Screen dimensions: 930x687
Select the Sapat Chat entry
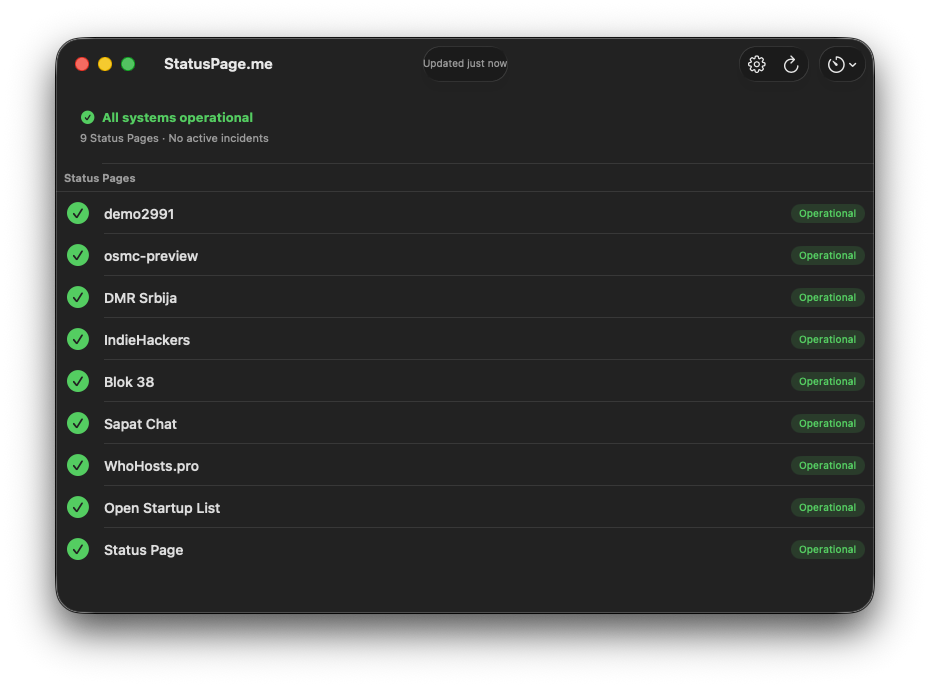point(465,424)
